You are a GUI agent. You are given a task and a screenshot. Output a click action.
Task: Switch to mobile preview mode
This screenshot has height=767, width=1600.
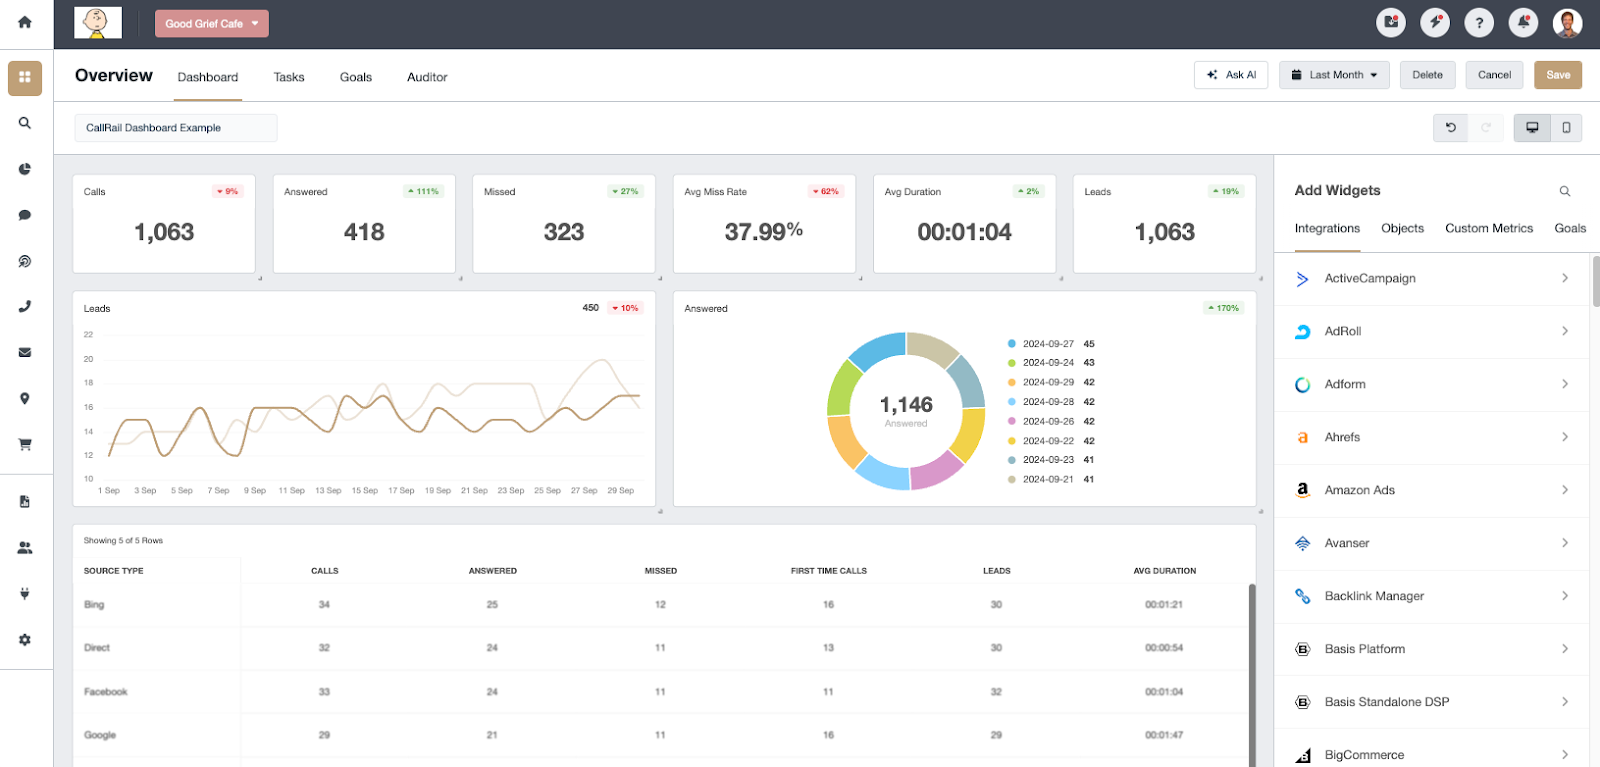tap(1566, 128)
